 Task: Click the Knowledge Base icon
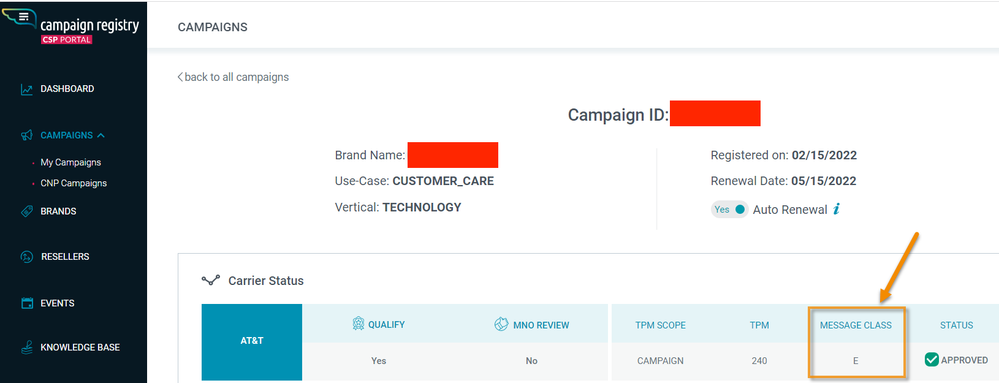coord(26,348)
